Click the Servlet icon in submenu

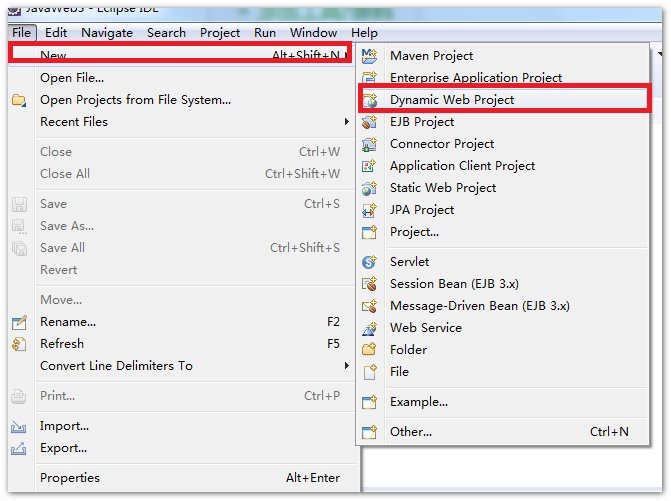(x=370, y=262)
